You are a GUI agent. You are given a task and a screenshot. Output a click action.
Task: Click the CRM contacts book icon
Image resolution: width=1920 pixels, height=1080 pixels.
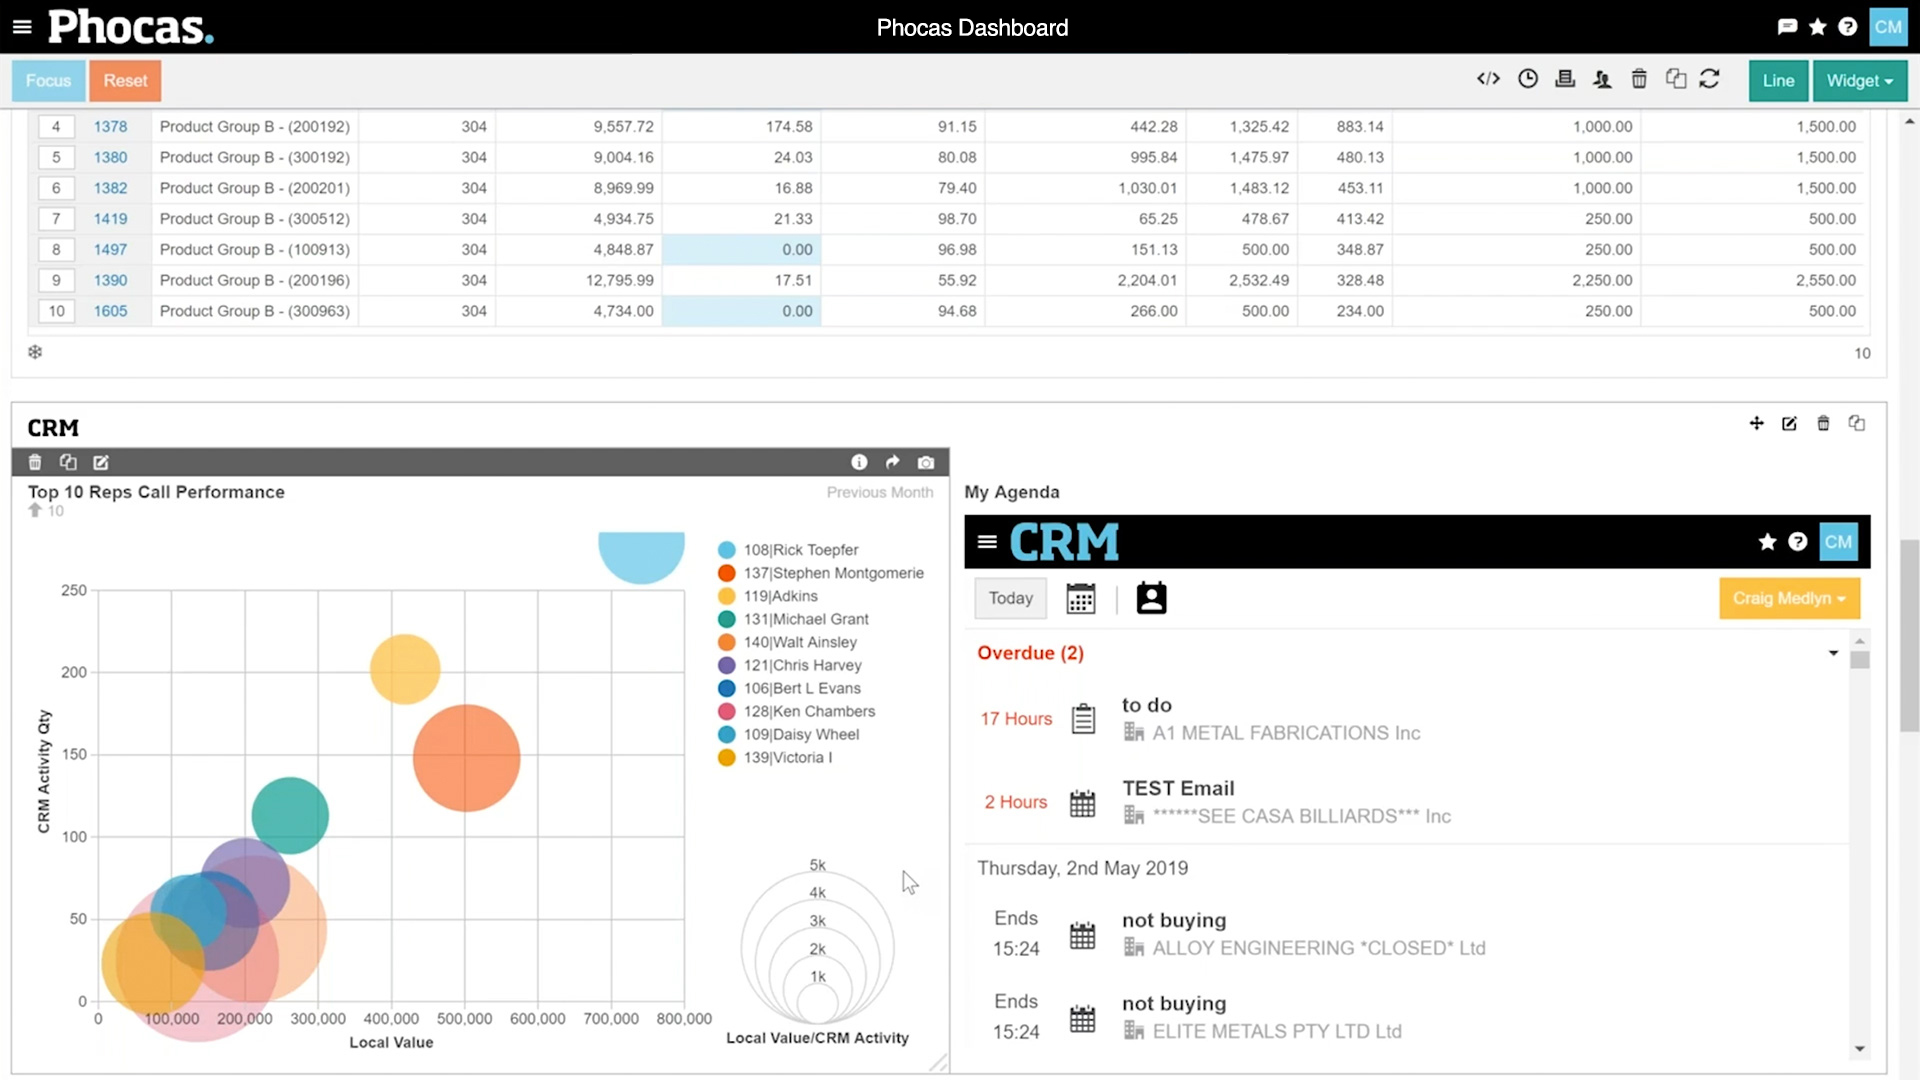pyautogui.click(x=1151, y=598)
